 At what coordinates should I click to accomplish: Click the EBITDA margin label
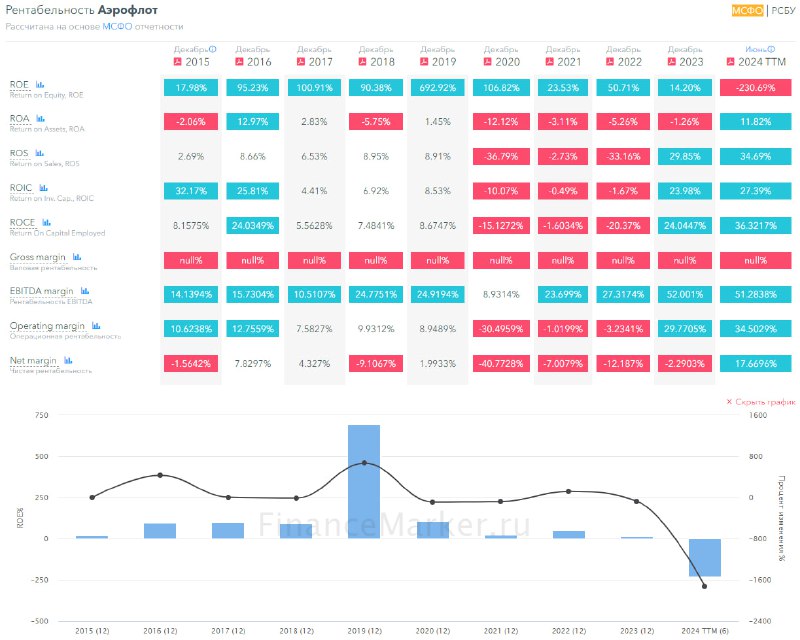42,291
